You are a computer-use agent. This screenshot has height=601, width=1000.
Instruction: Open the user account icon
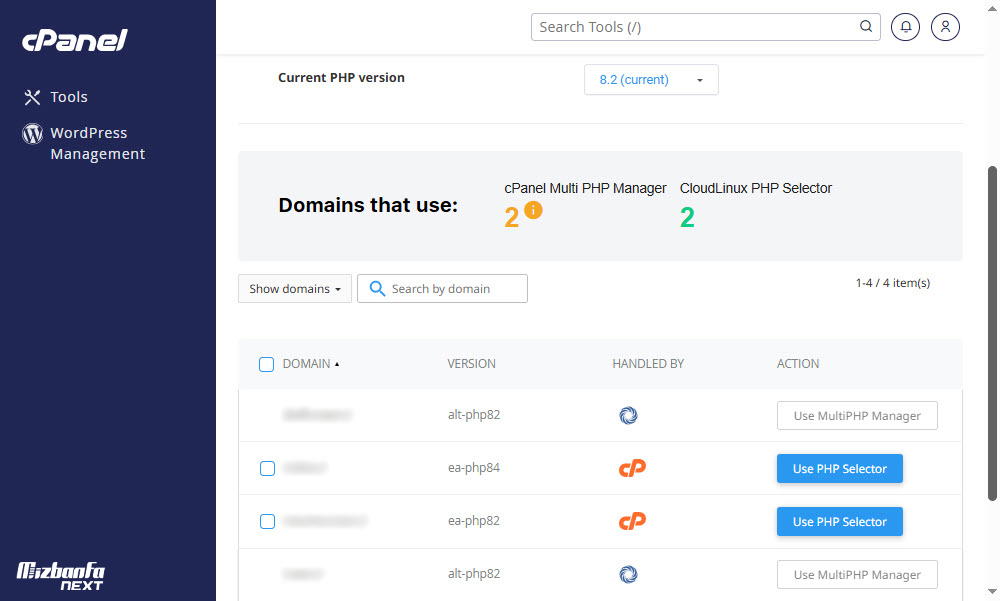click(945, 27)
